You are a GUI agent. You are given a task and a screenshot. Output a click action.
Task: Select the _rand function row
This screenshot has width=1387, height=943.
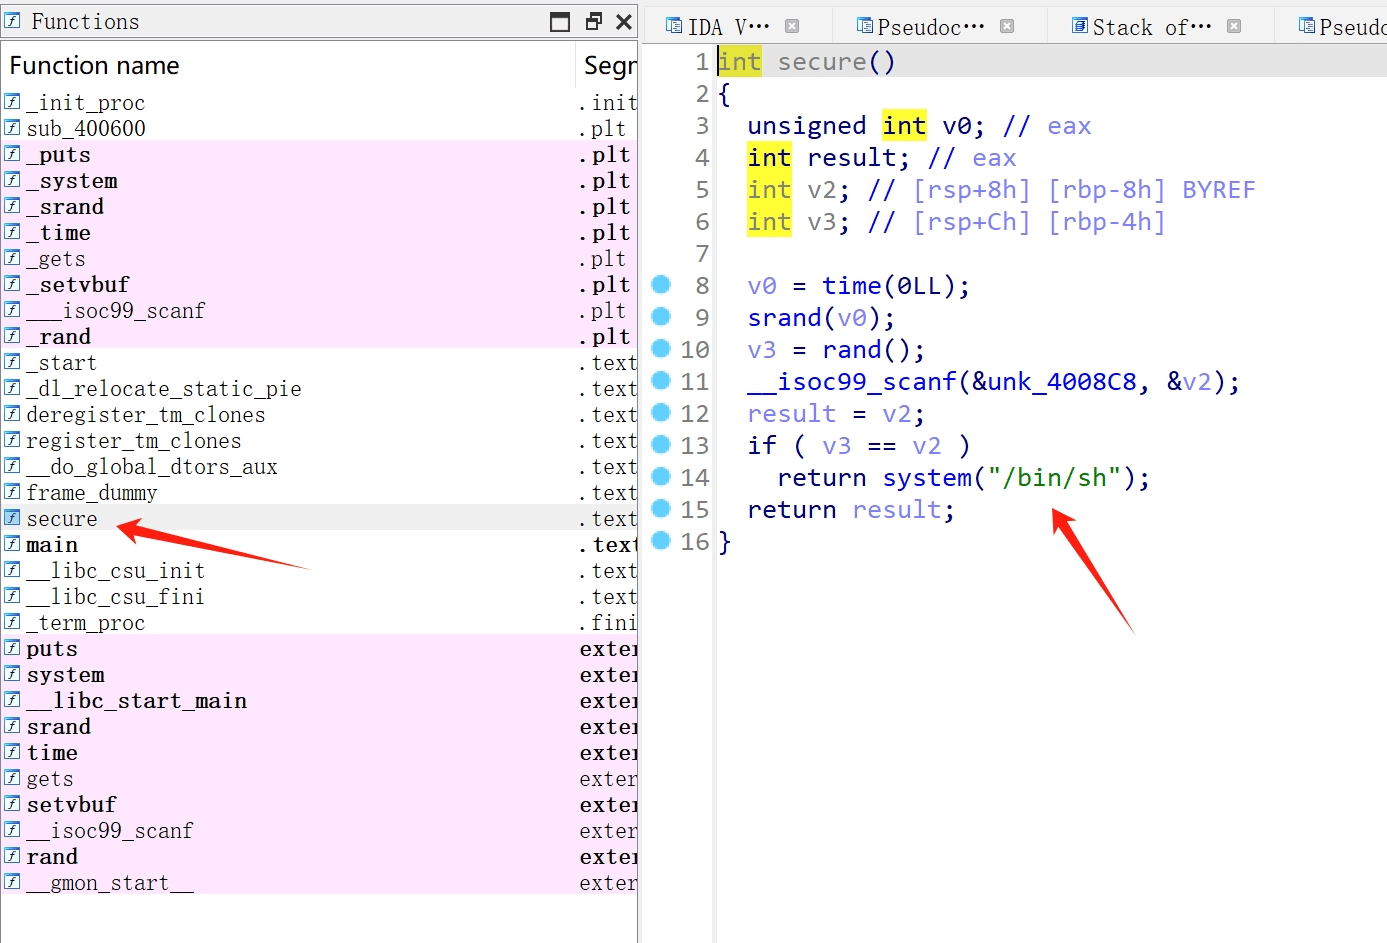pyautogui.click(x=319, y=336)
